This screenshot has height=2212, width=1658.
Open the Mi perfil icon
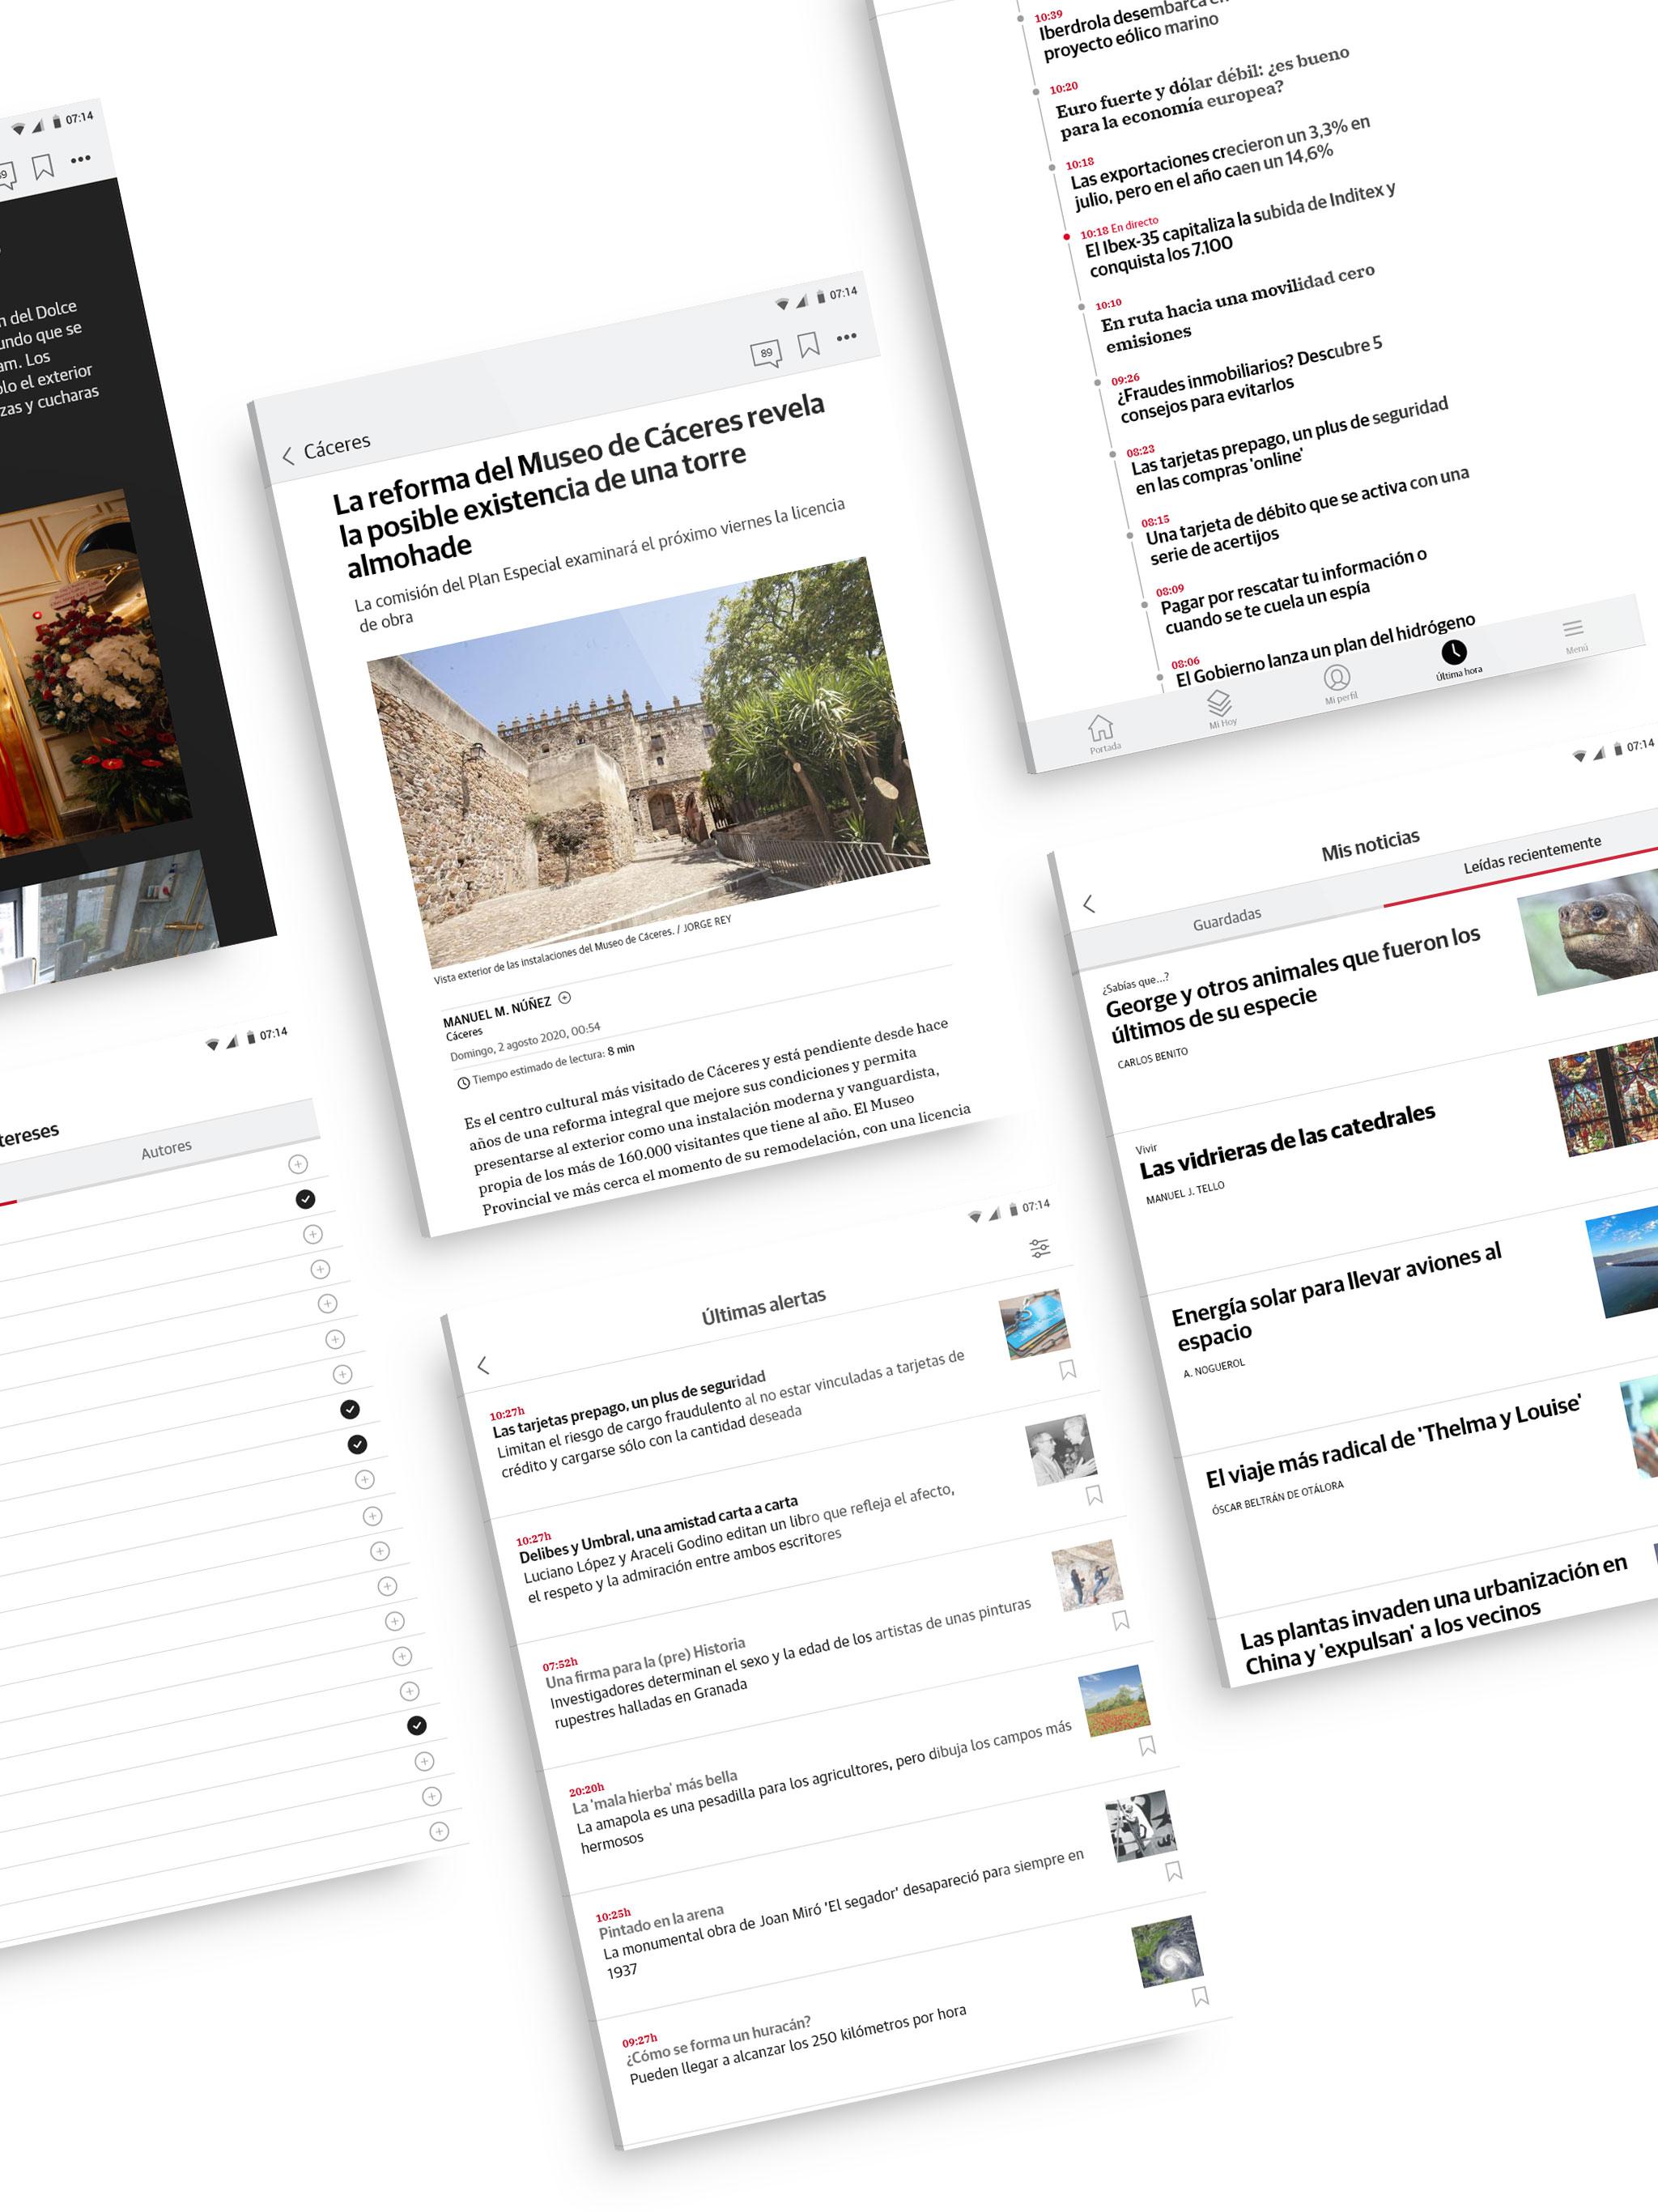[x=1337, y=678]
